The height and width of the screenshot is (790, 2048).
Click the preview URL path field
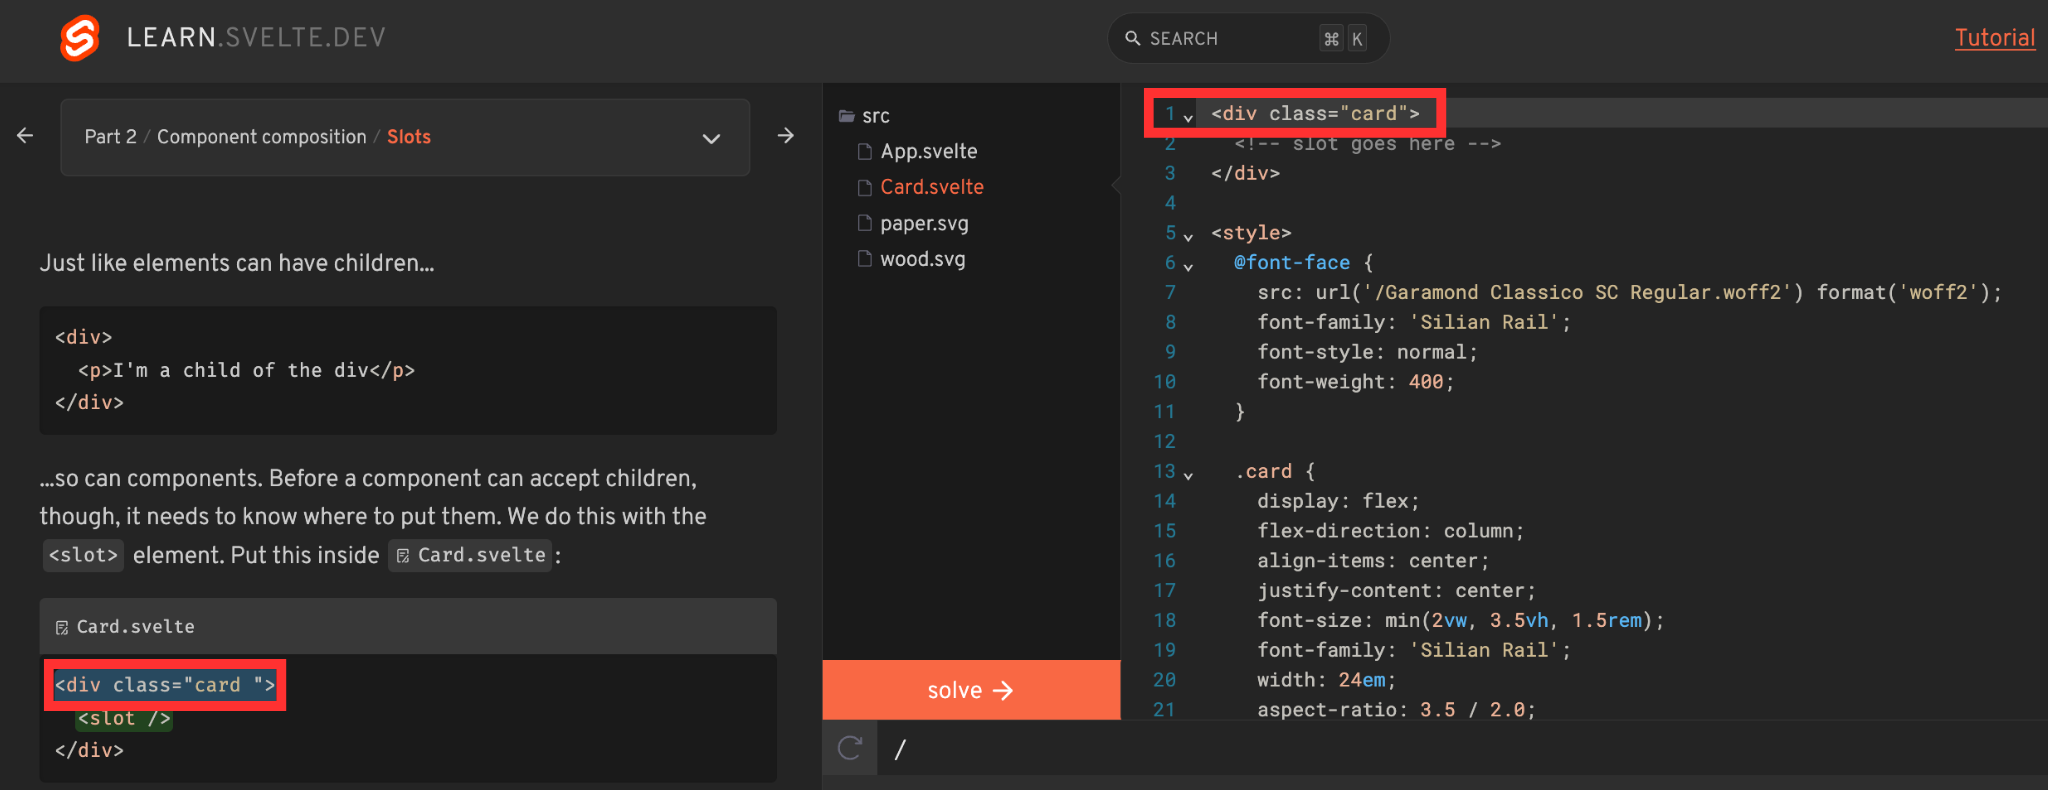point(1462,748)
